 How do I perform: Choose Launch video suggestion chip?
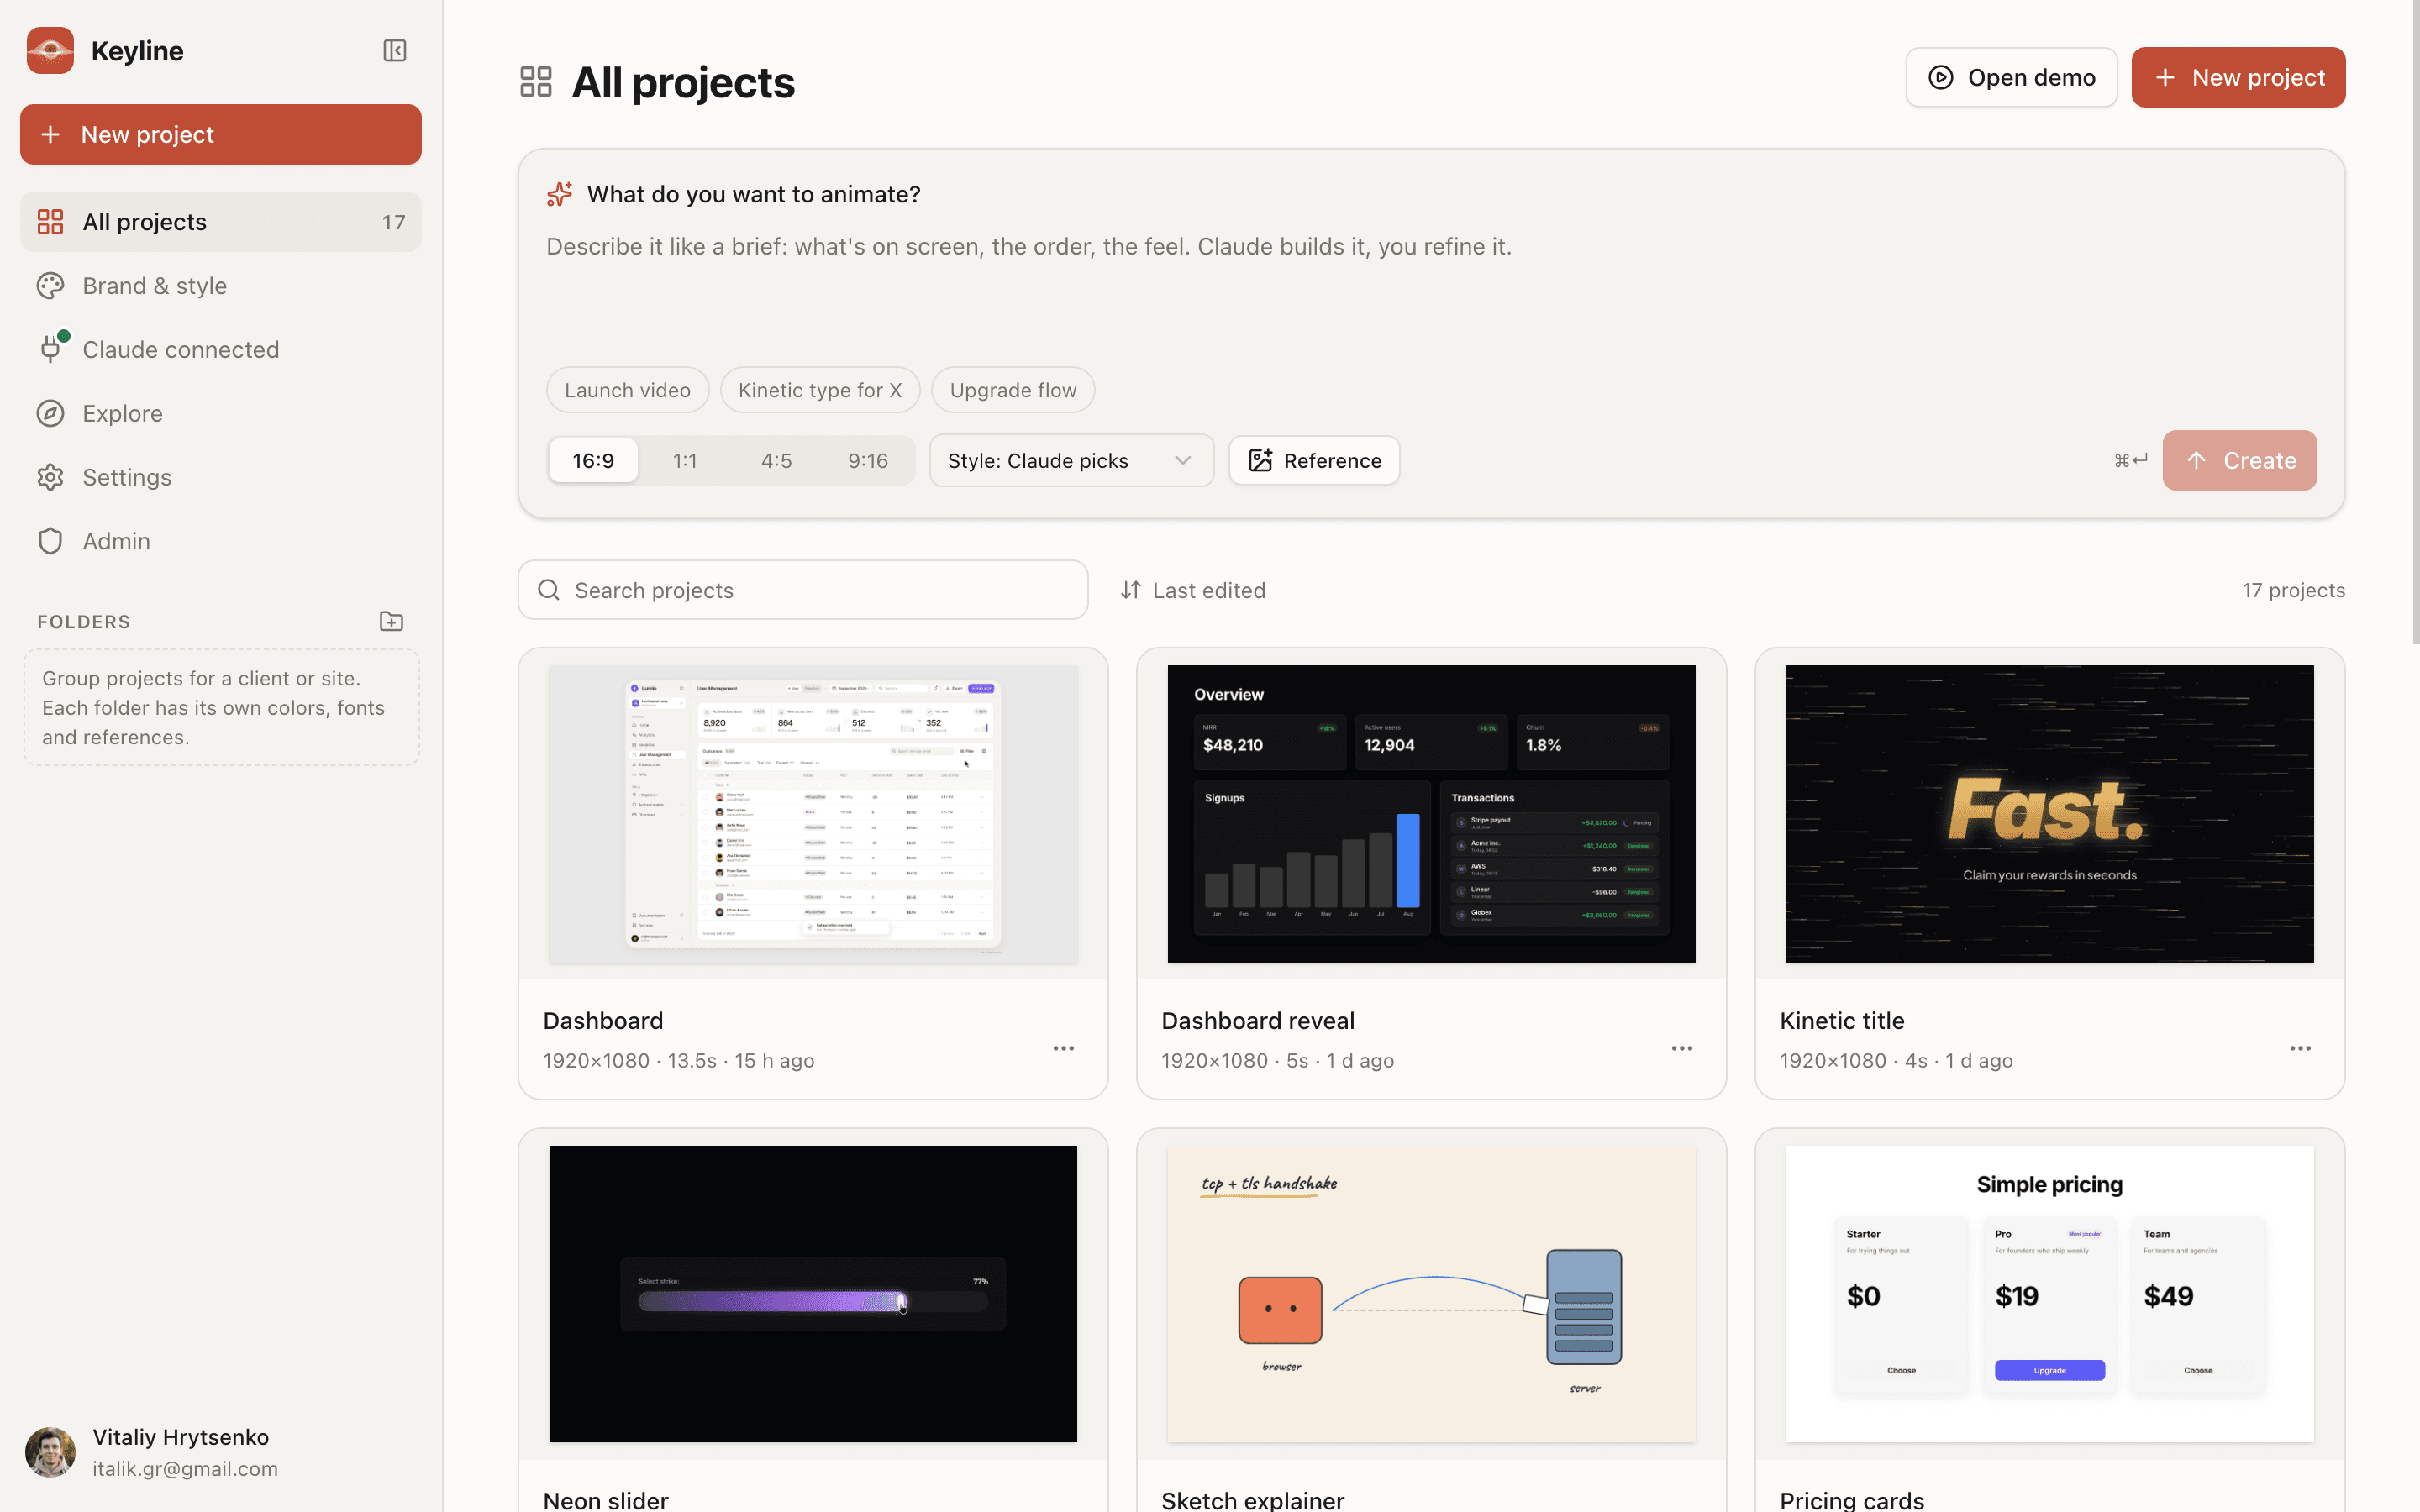(627, 390)
